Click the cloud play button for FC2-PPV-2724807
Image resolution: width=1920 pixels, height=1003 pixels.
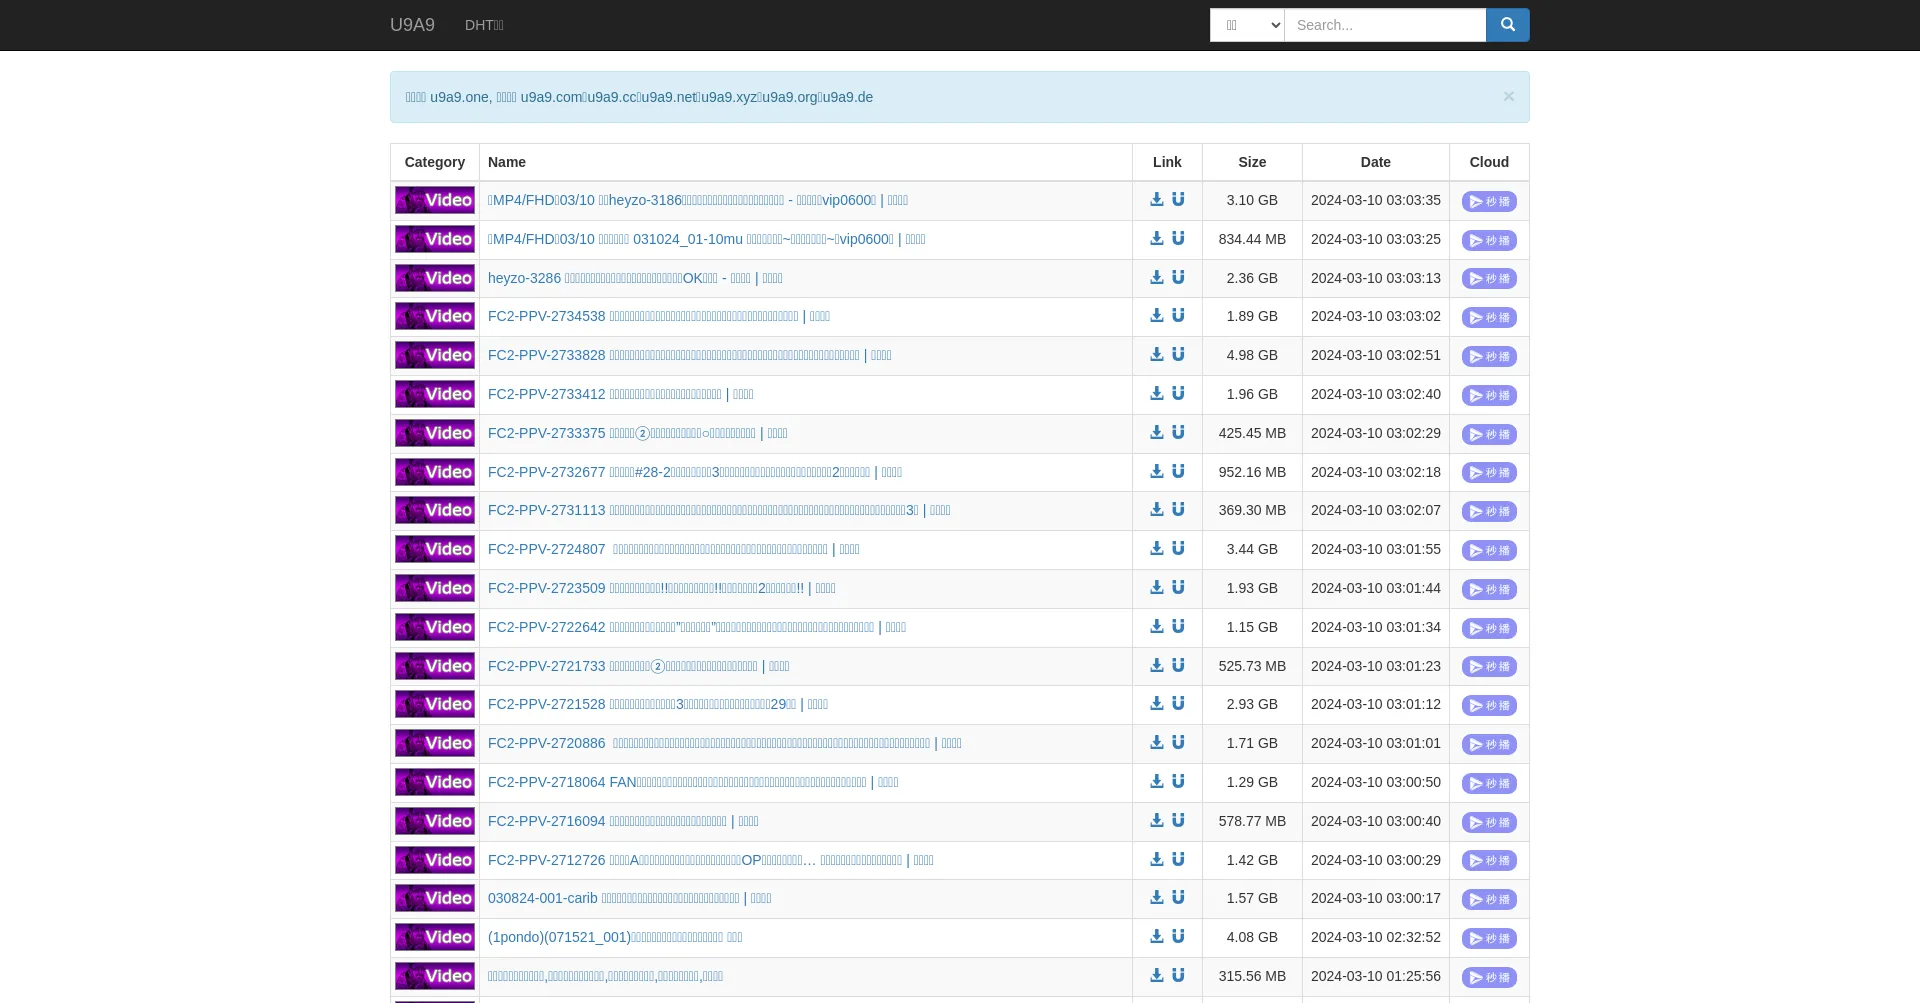point(1489,550)
